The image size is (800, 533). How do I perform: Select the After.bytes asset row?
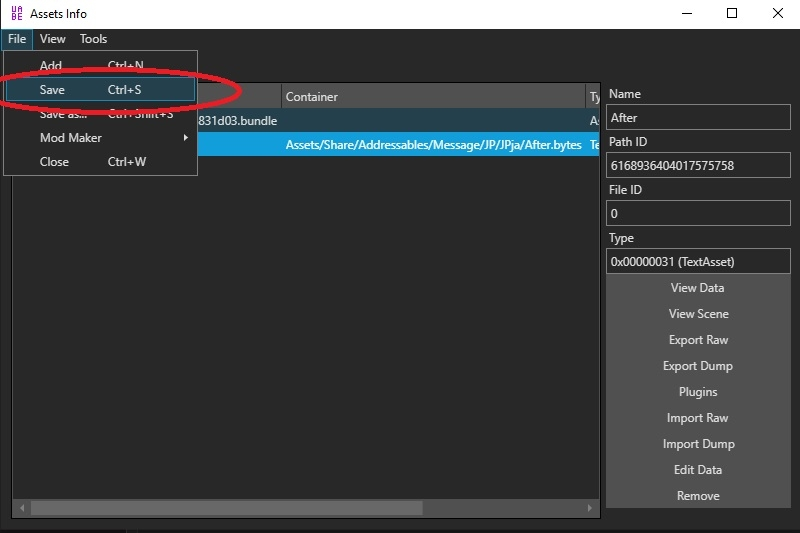pyautogui.click(x=432, y=145)
